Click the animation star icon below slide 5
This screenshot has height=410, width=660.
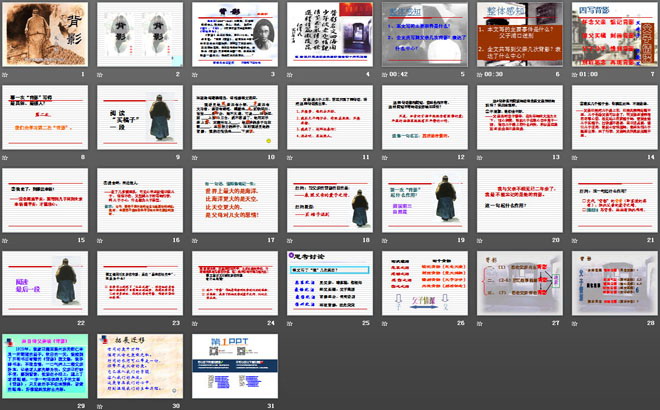tap(384, 74)
